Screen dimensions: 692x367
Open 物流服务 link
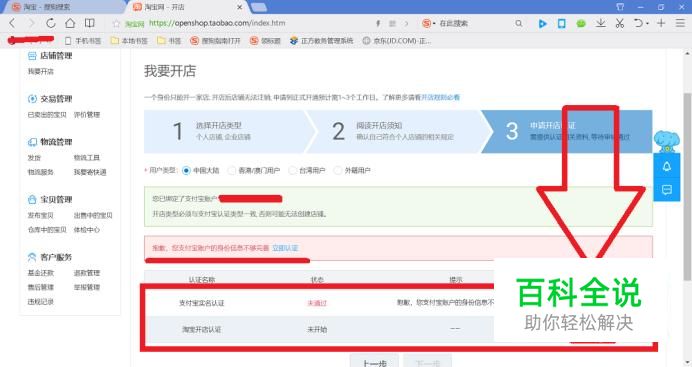pyautogui.click(x=41, y=172)
